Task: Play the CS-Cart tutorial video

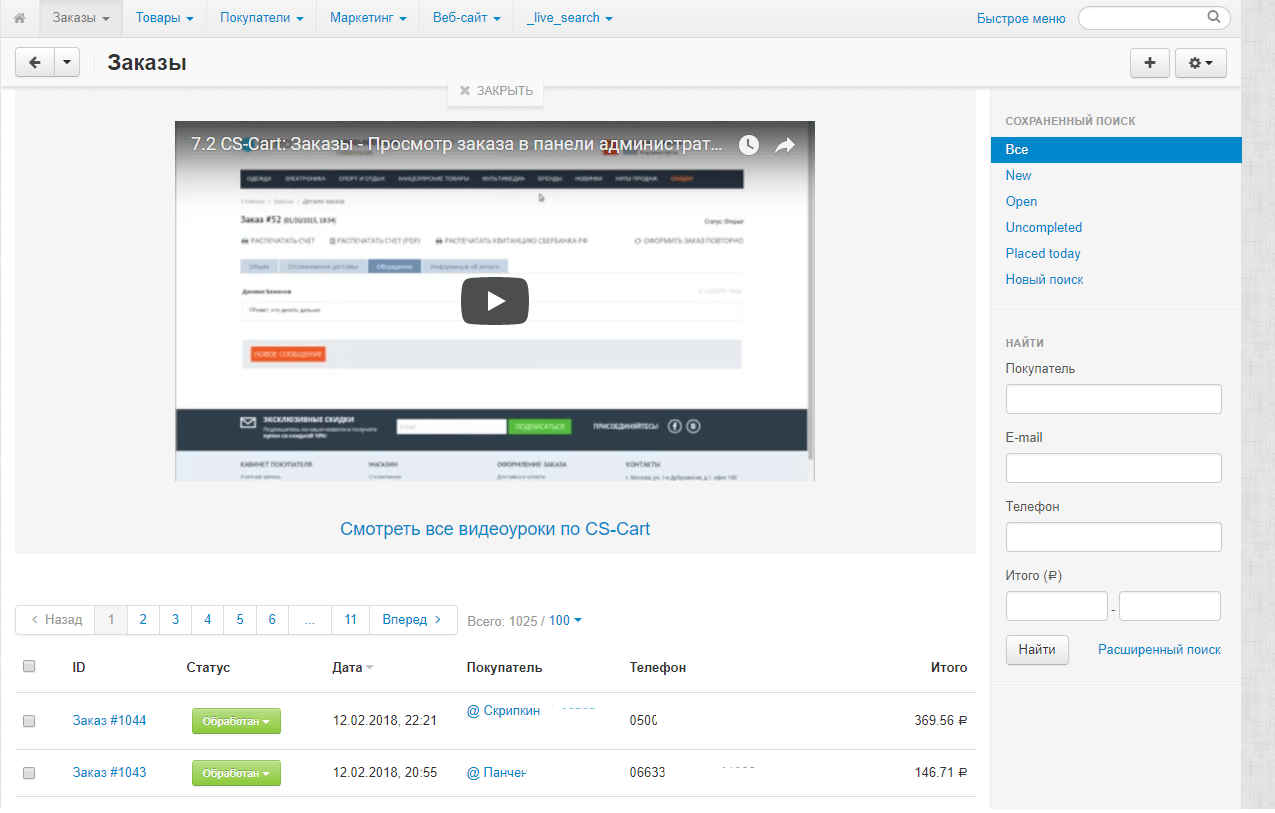Action: click(494, 301)
